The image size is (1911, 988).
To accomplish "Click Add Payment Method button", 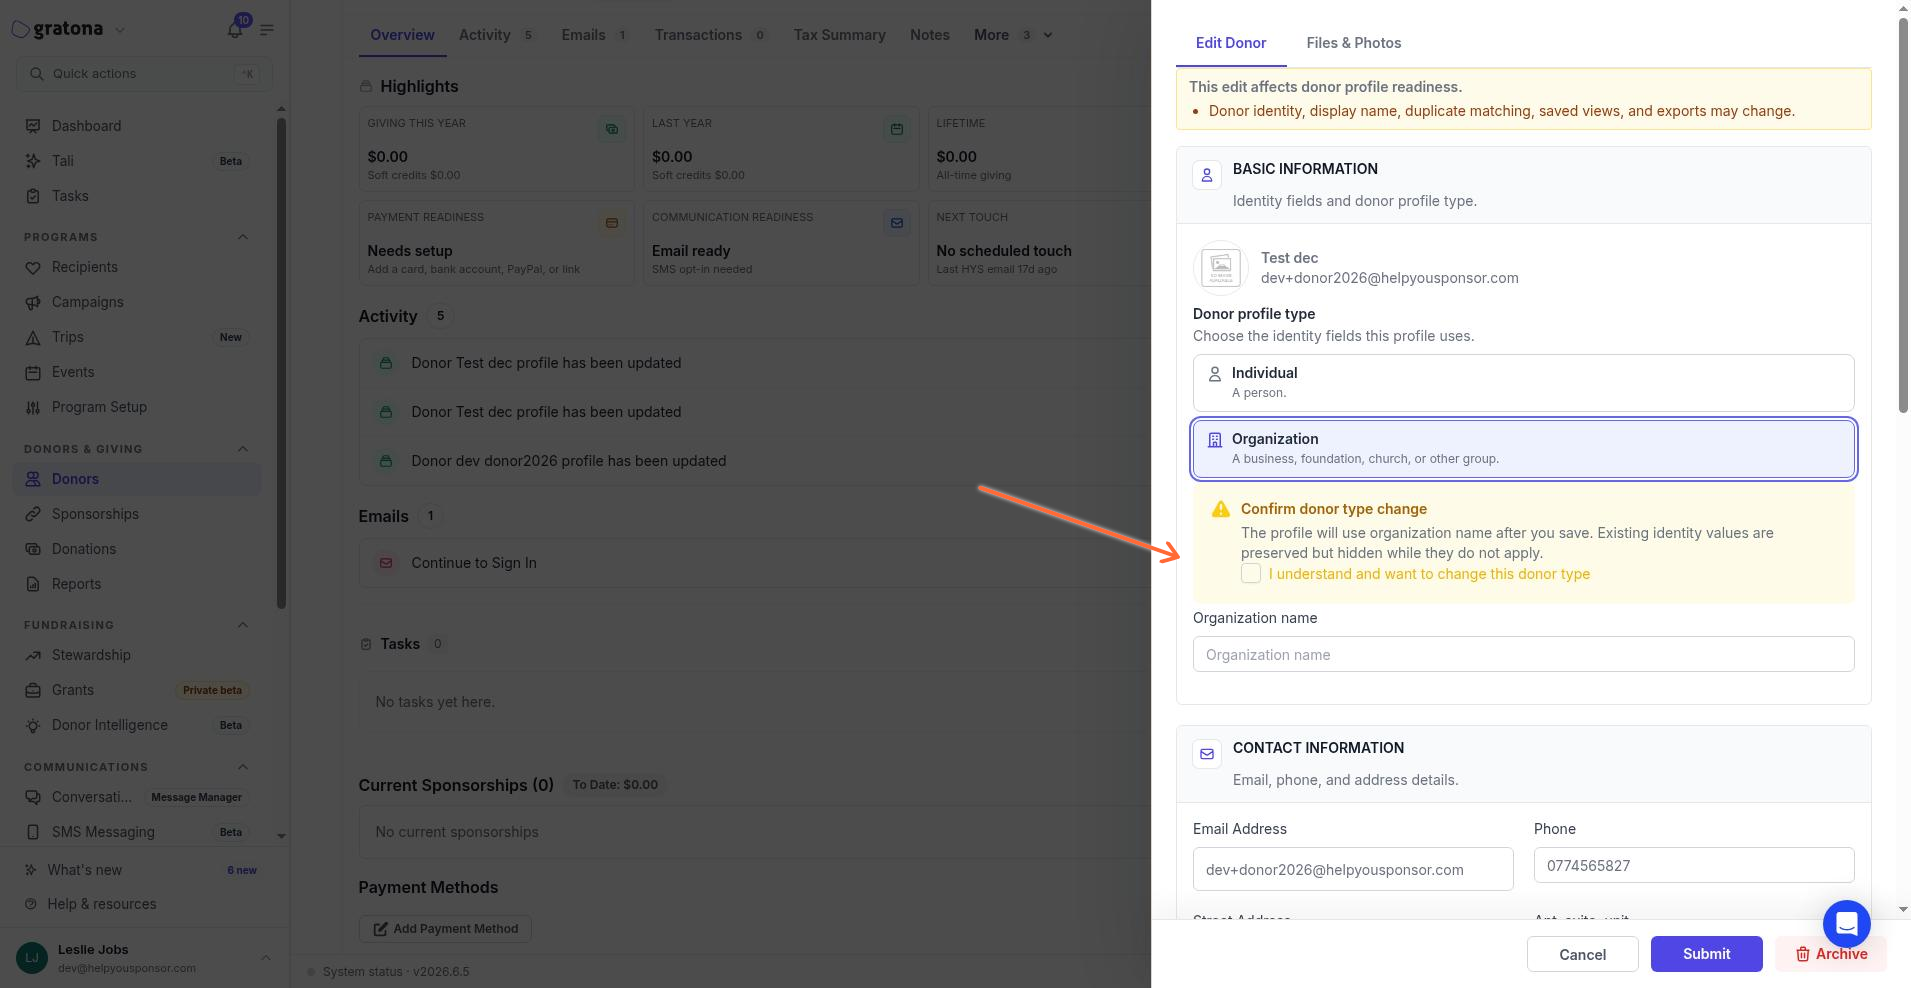I will [x=445, y=928].
